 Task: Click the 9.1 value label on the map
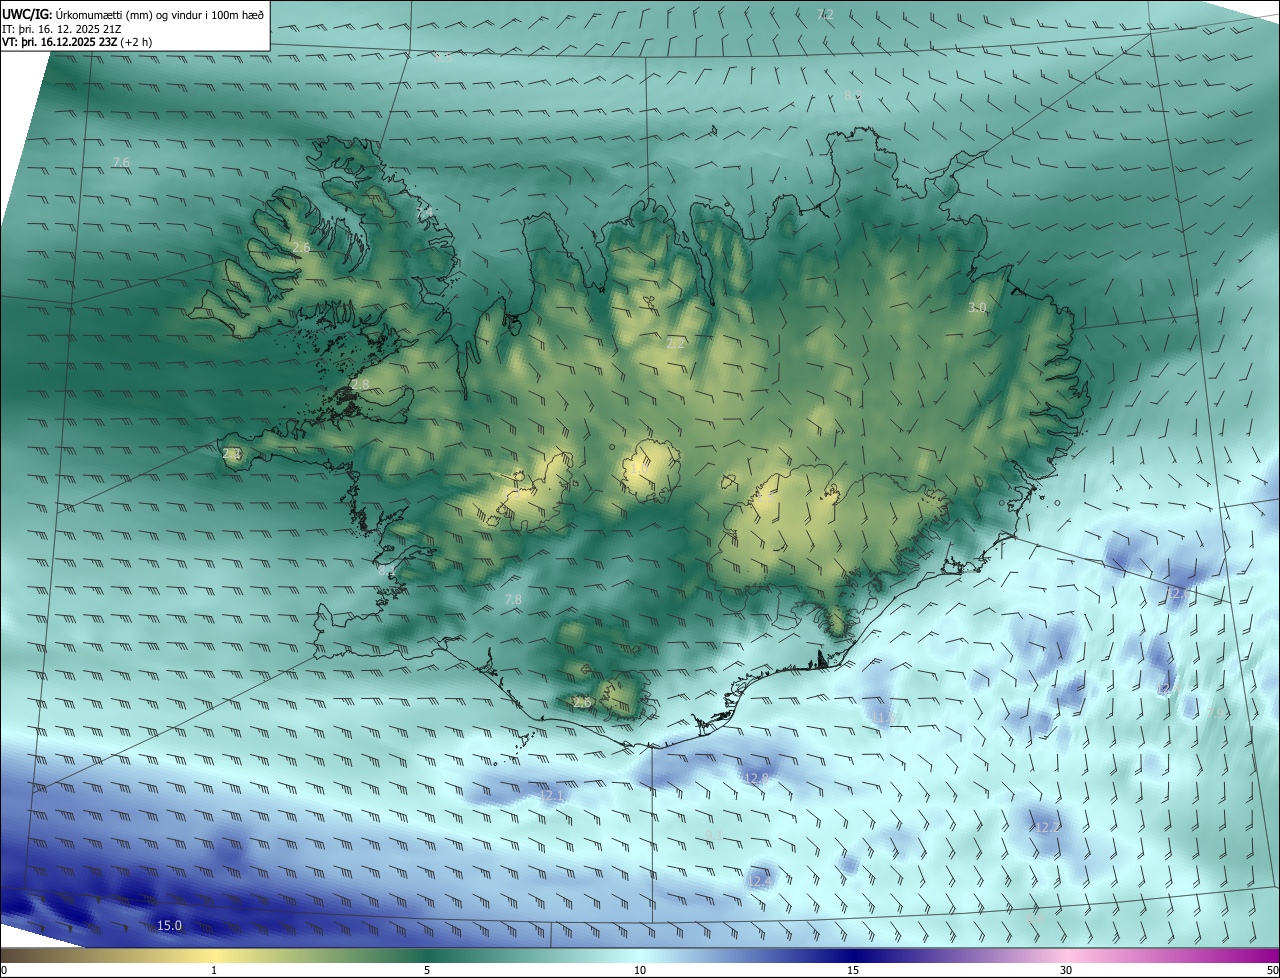714,836
